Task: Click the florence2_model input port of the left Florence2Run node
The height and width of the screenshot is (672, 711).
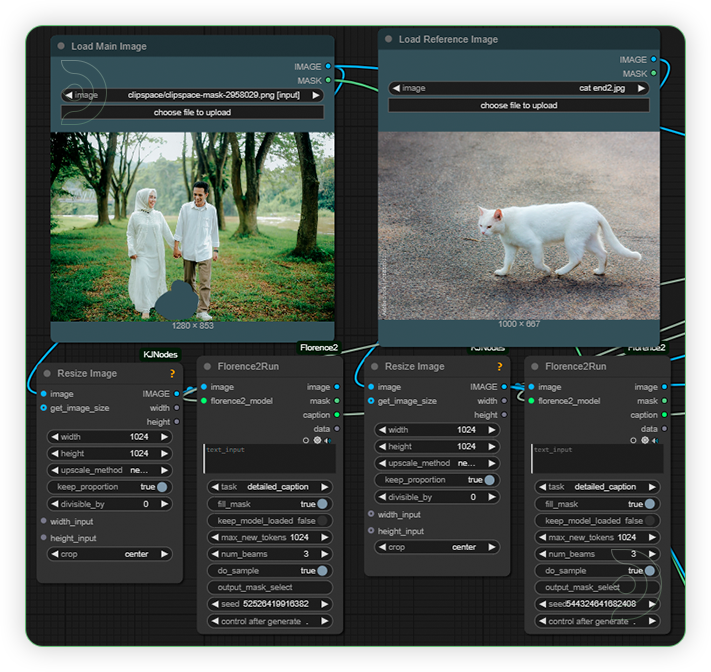Action: 204,400
